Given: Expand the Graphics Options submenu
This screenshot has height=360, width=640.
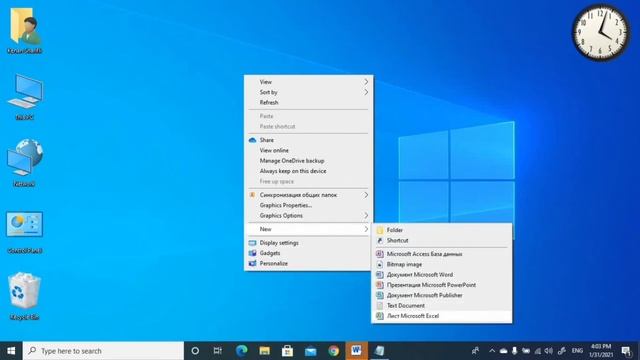Looking at the screenshot, I should pos(308,216).
